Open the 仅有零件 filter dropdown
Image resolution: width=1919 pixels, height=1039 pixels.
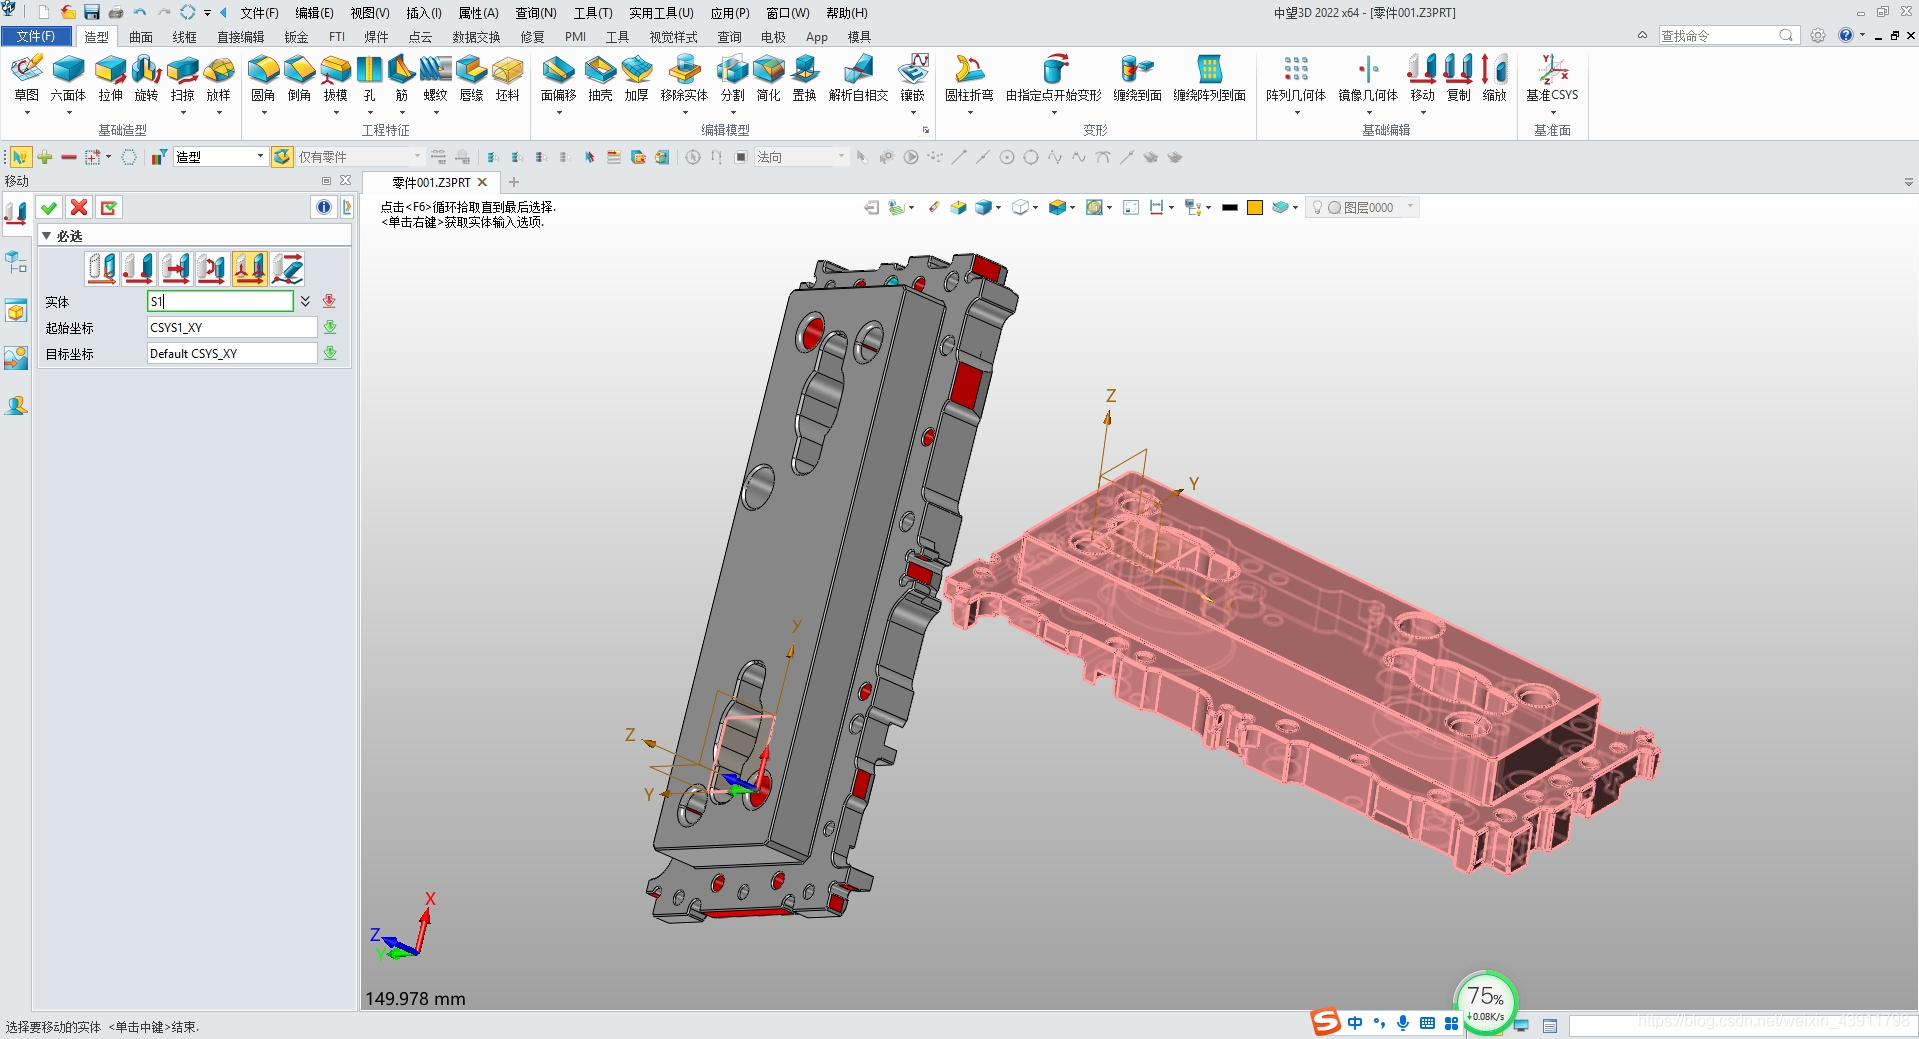click(416, 156)
